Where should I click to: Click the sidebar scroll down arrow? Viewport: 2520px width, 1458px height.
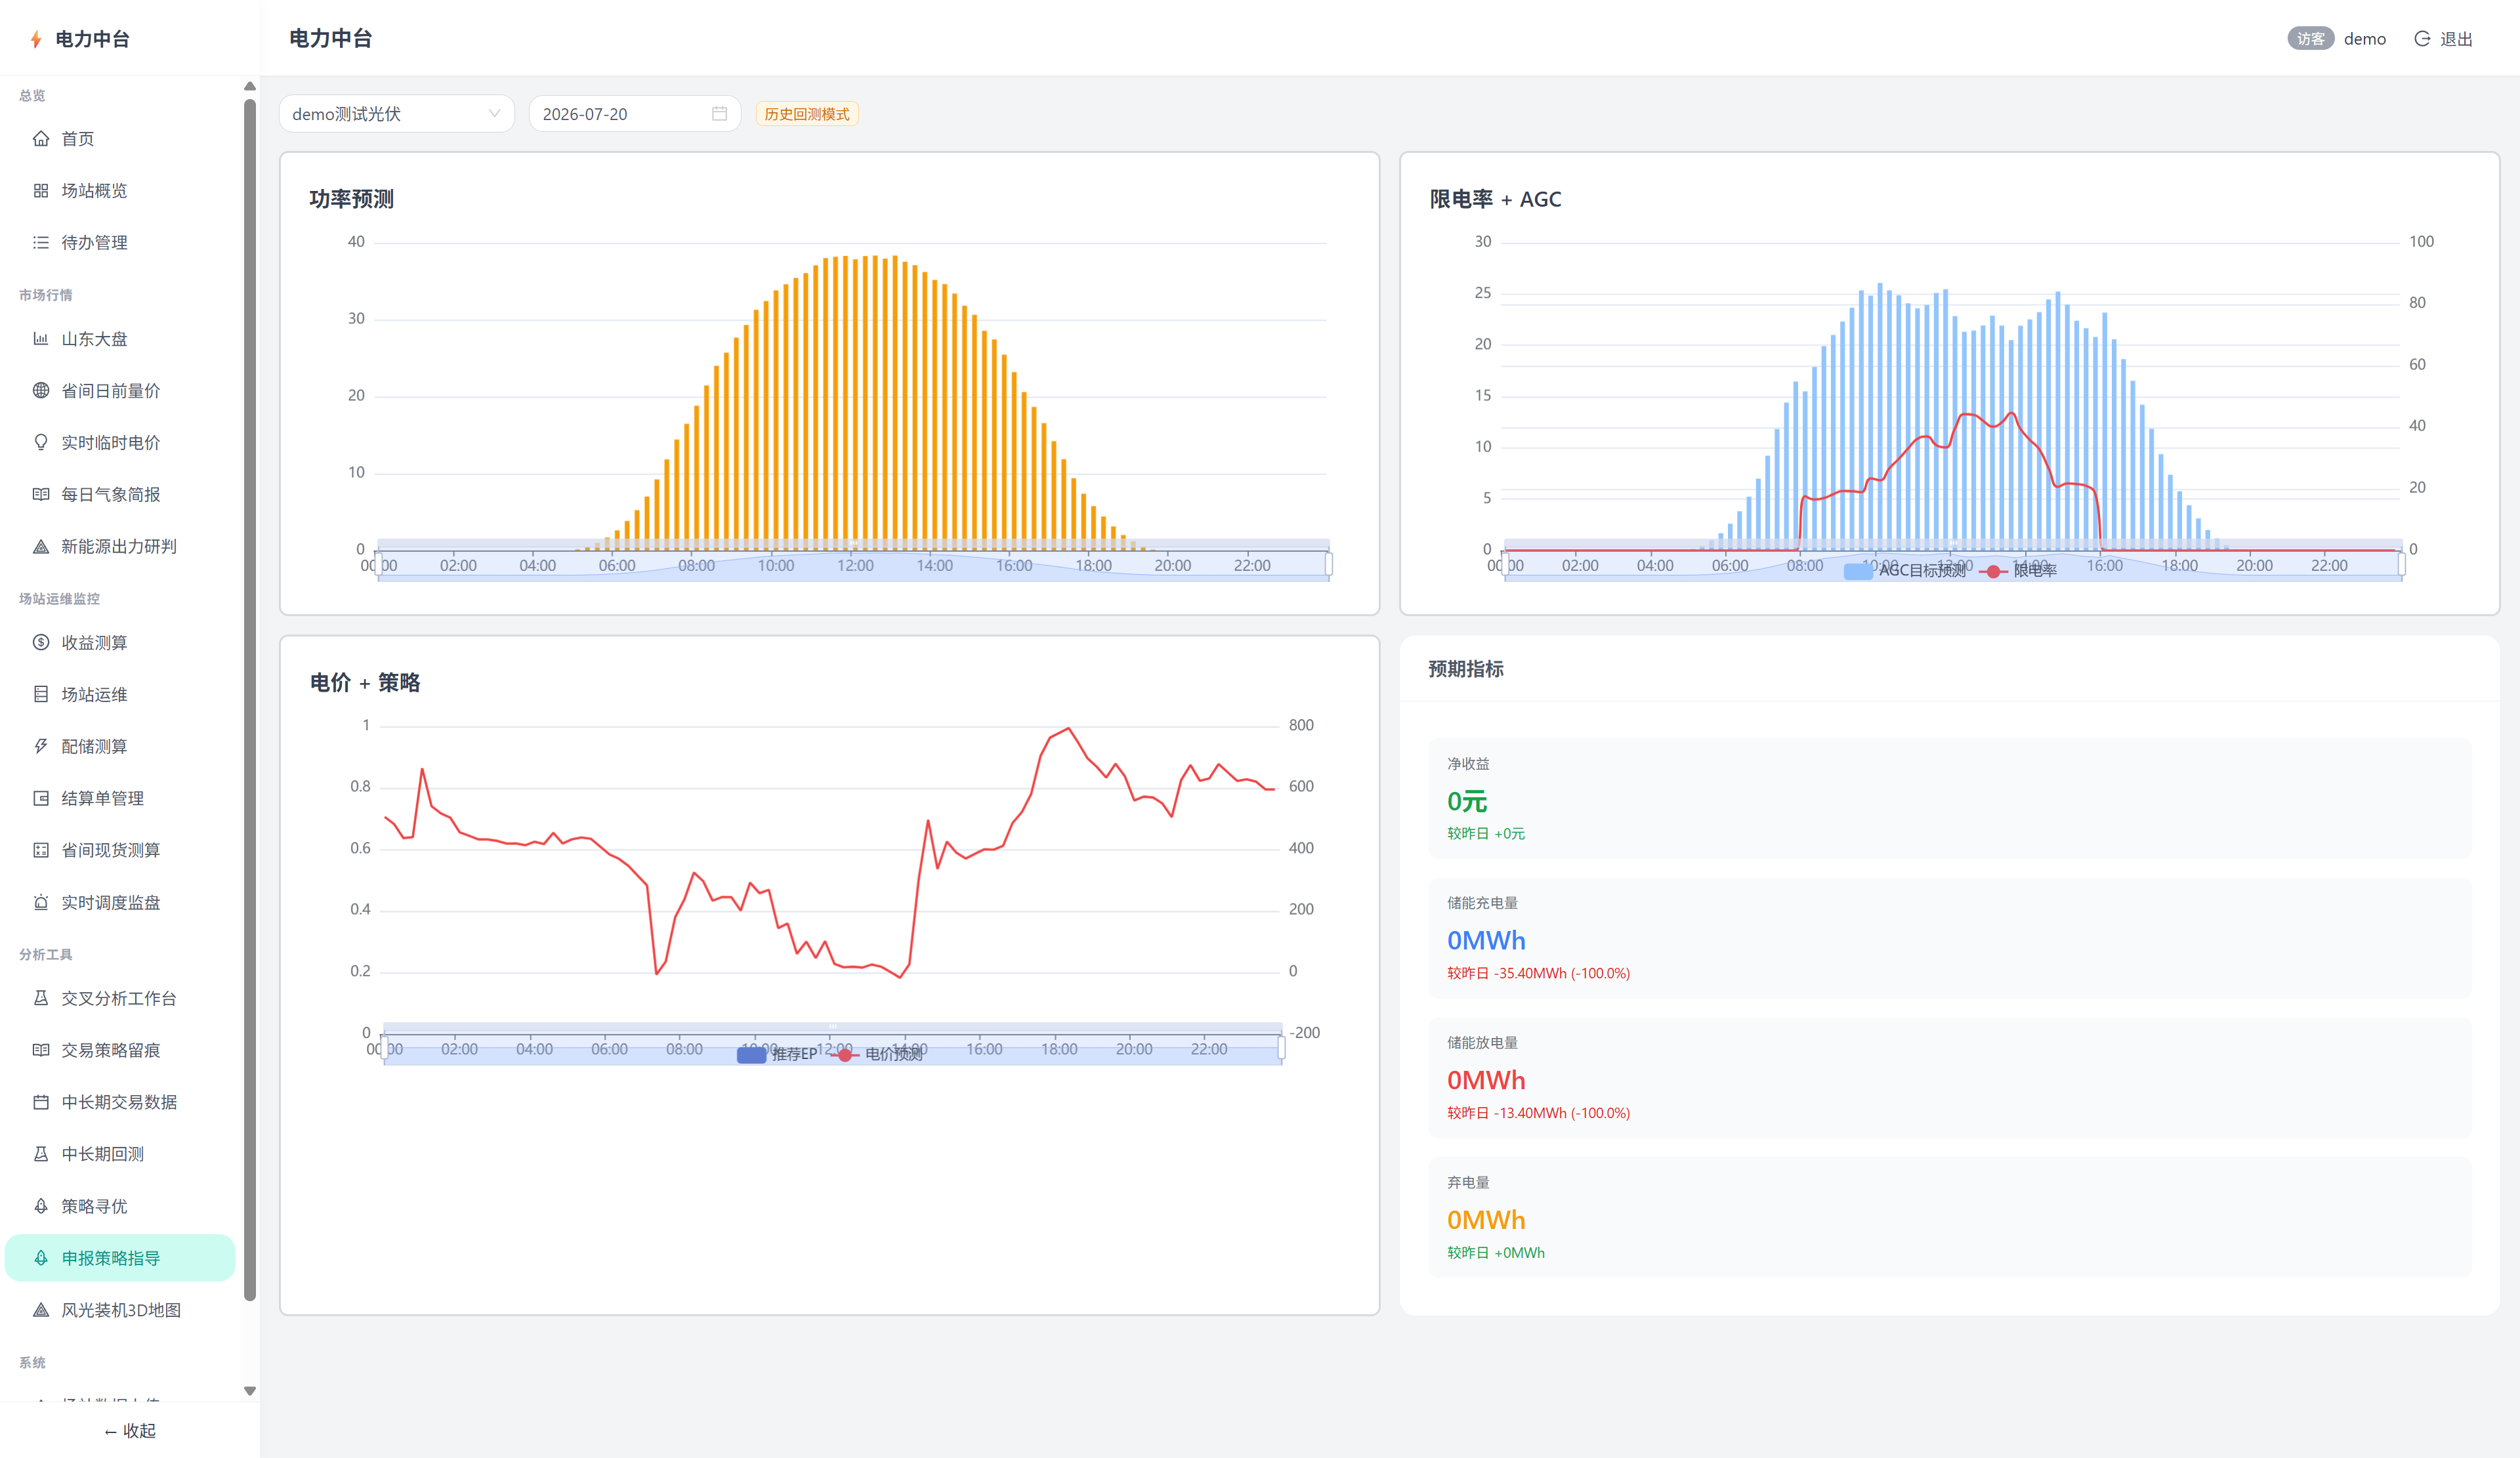point(250,1391)
